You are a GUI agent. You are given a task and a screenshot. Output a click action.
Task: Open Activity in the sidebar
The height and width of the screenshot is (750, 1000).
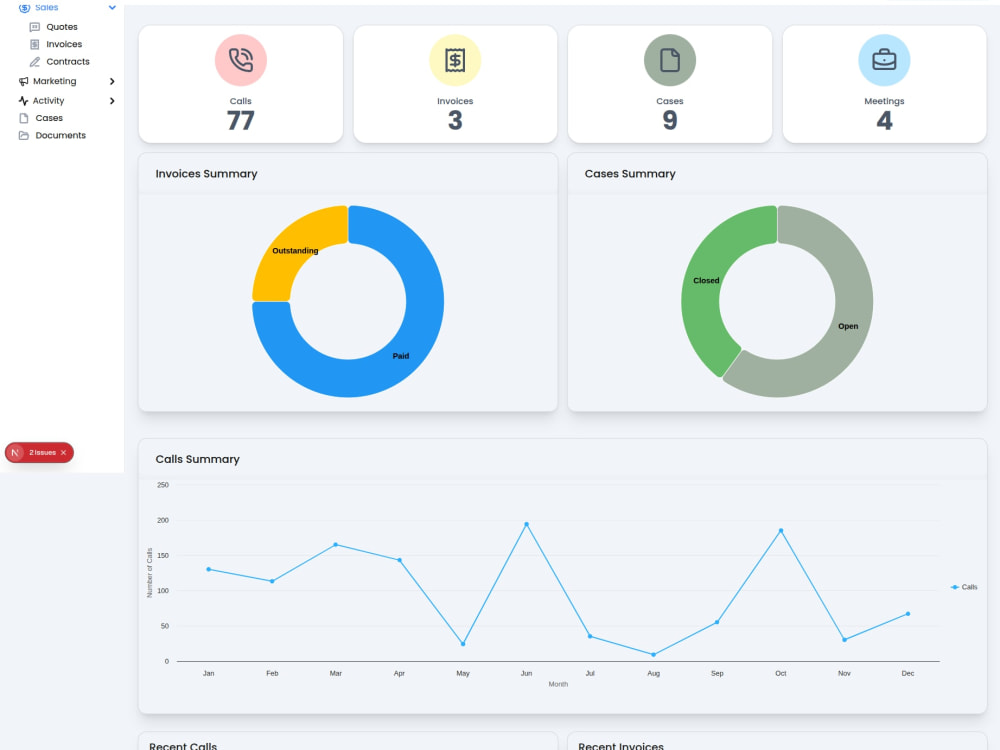pyautogui.click(x=48, y=101)
